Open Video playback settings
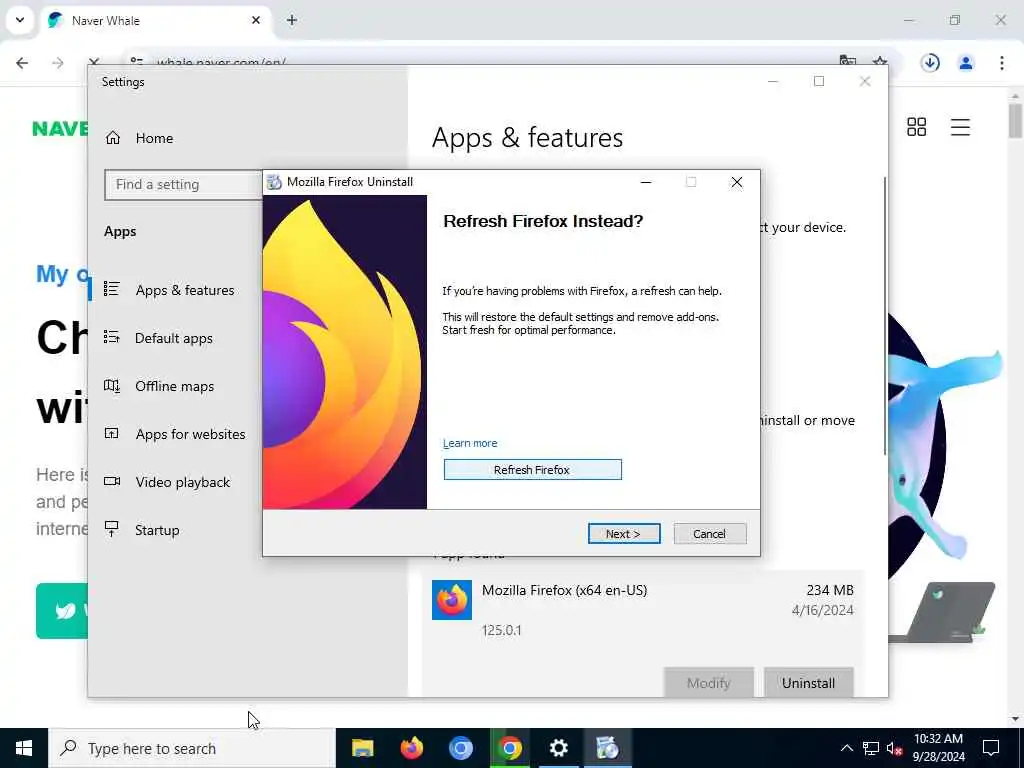Screen dimensions: 1024x768 [182, 482]
